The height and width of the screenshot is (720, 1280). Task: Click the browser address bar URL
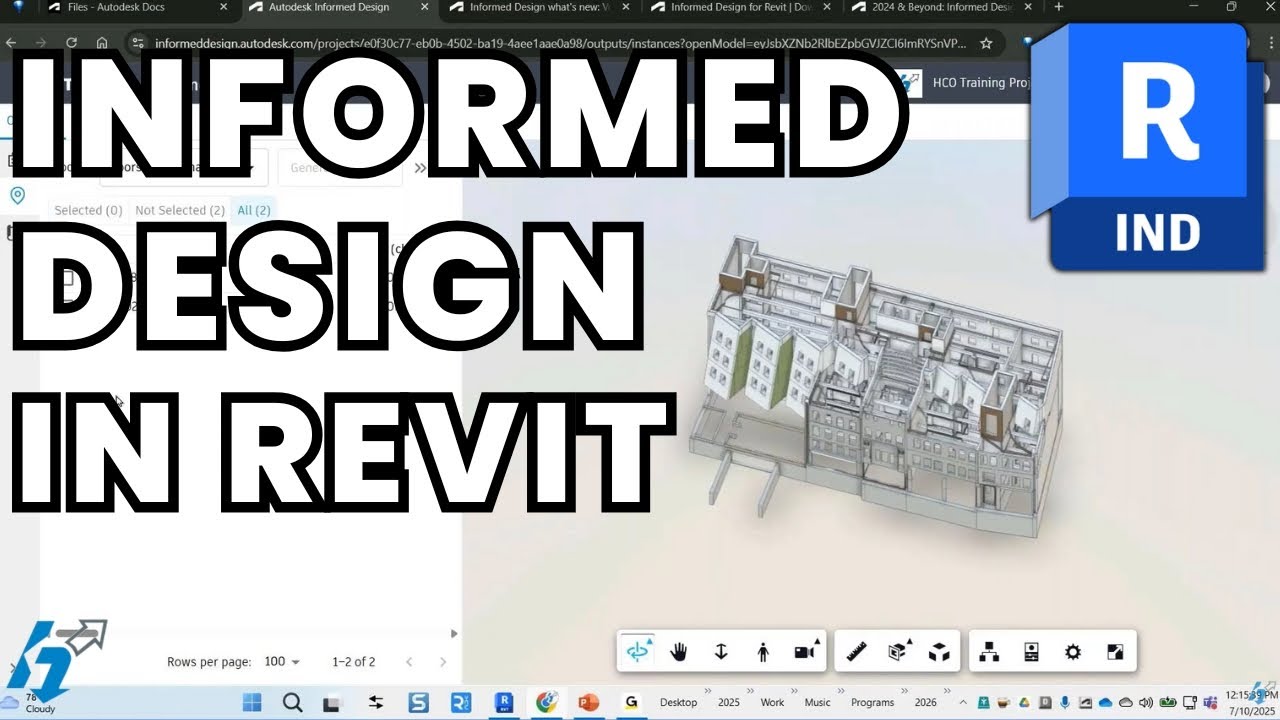560,43
